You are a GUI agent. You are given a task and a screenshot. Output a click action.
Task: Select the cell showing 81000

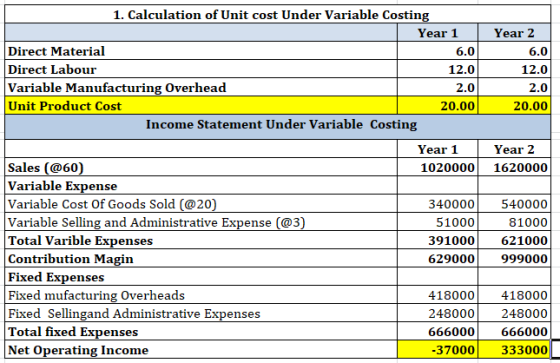tap(514, 222)
